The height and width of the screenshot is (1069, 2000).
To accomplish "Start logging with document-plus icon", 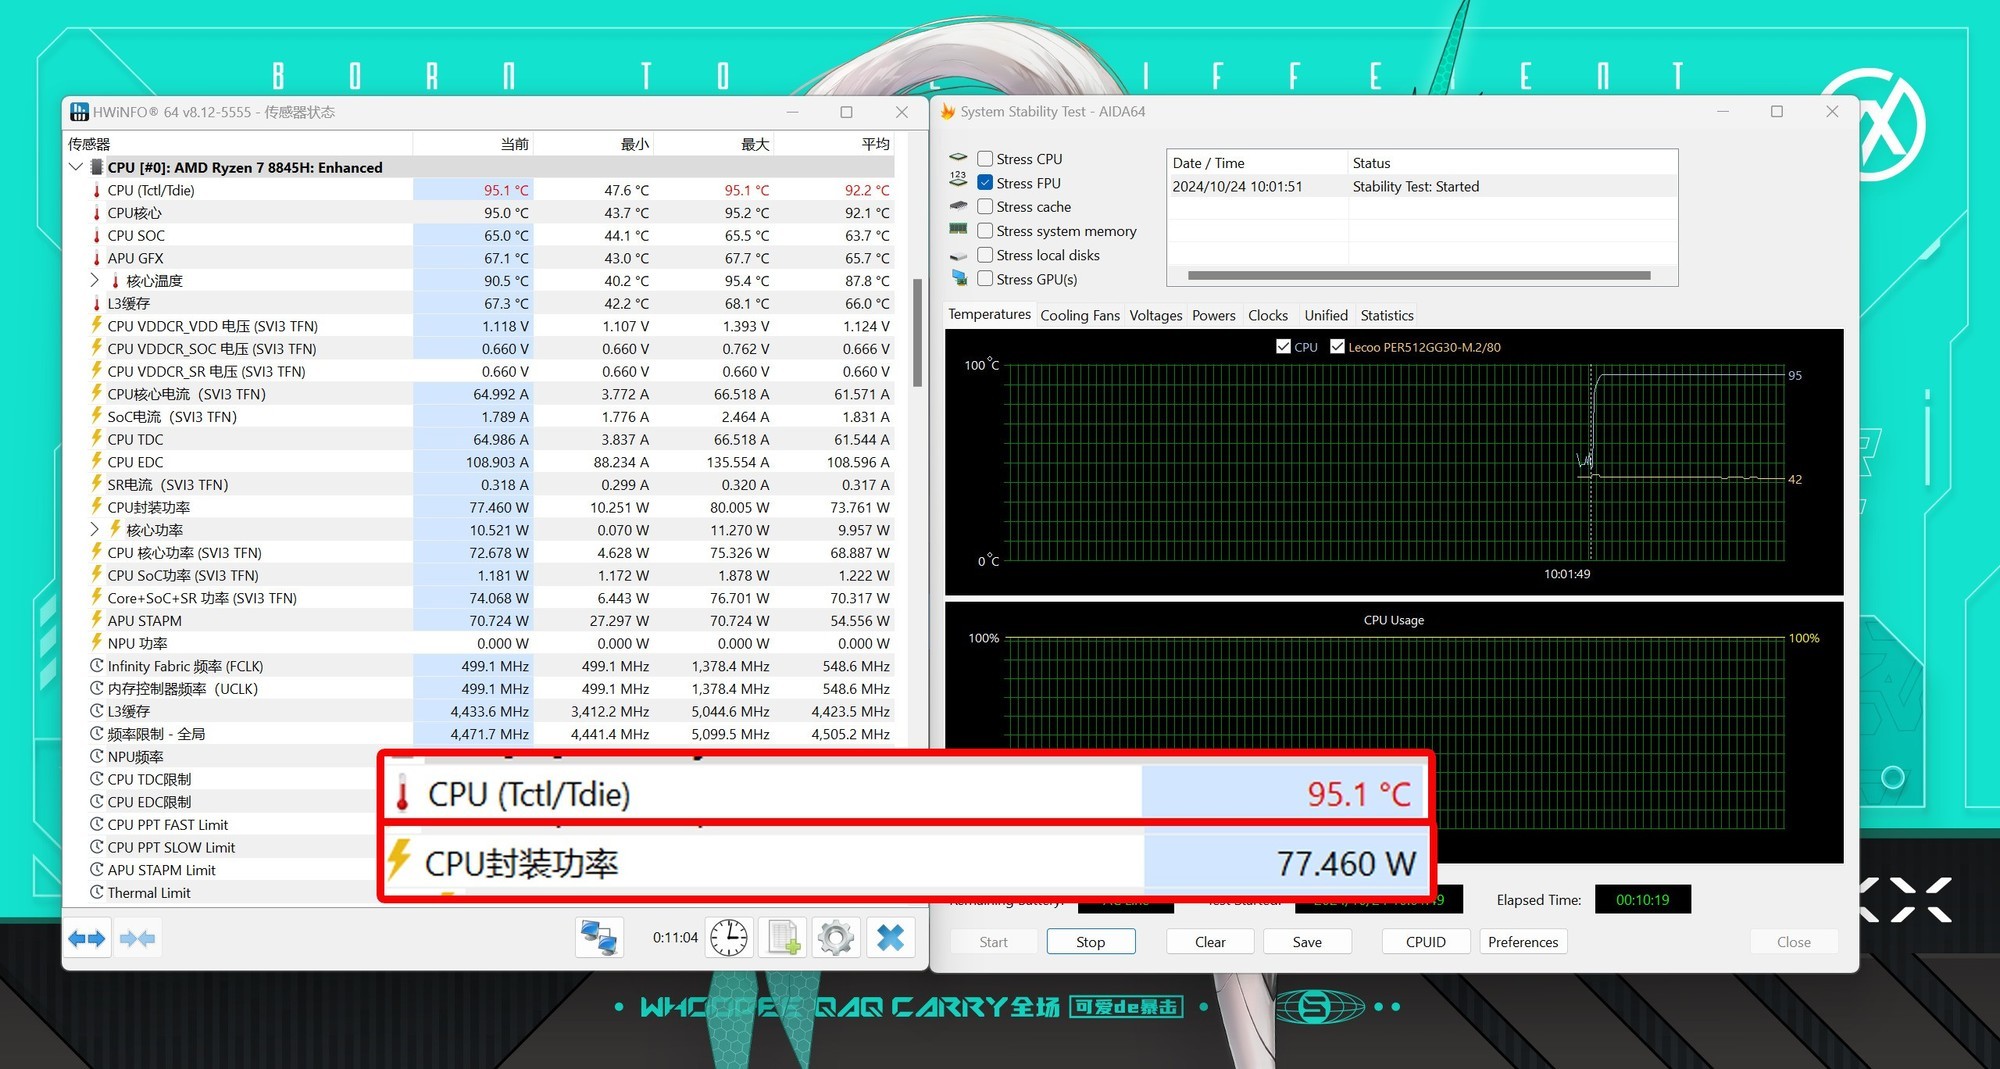I will [783, 938].
